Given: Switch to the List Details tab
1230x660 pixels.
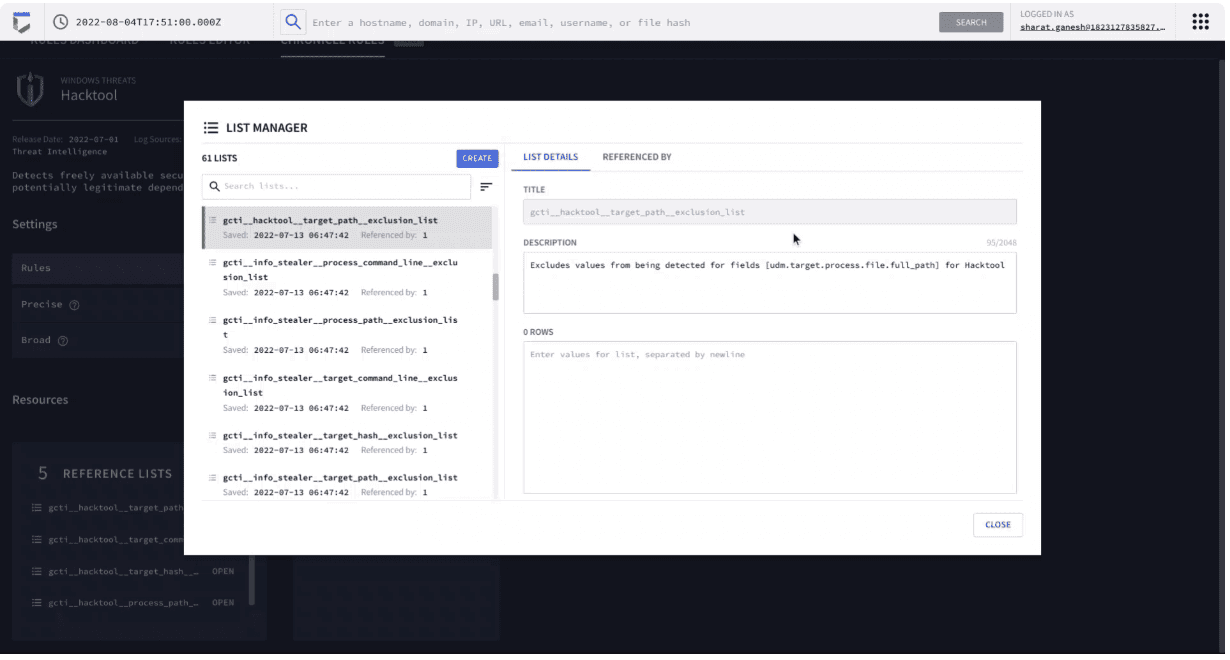Looking at the screenshot, I should pyautogui.click(x=551, y=157).
